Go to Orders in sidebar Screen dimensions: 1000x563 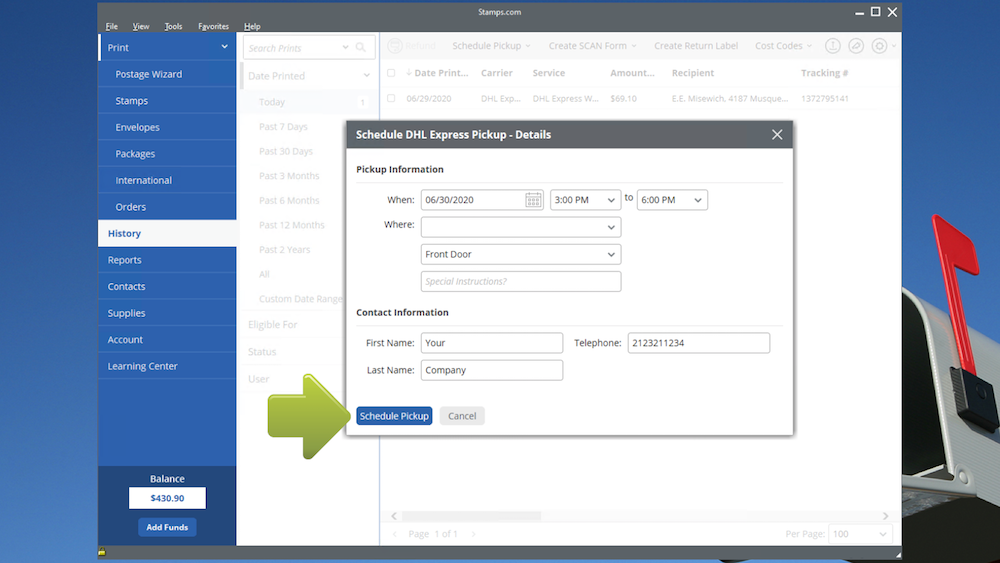167,207
